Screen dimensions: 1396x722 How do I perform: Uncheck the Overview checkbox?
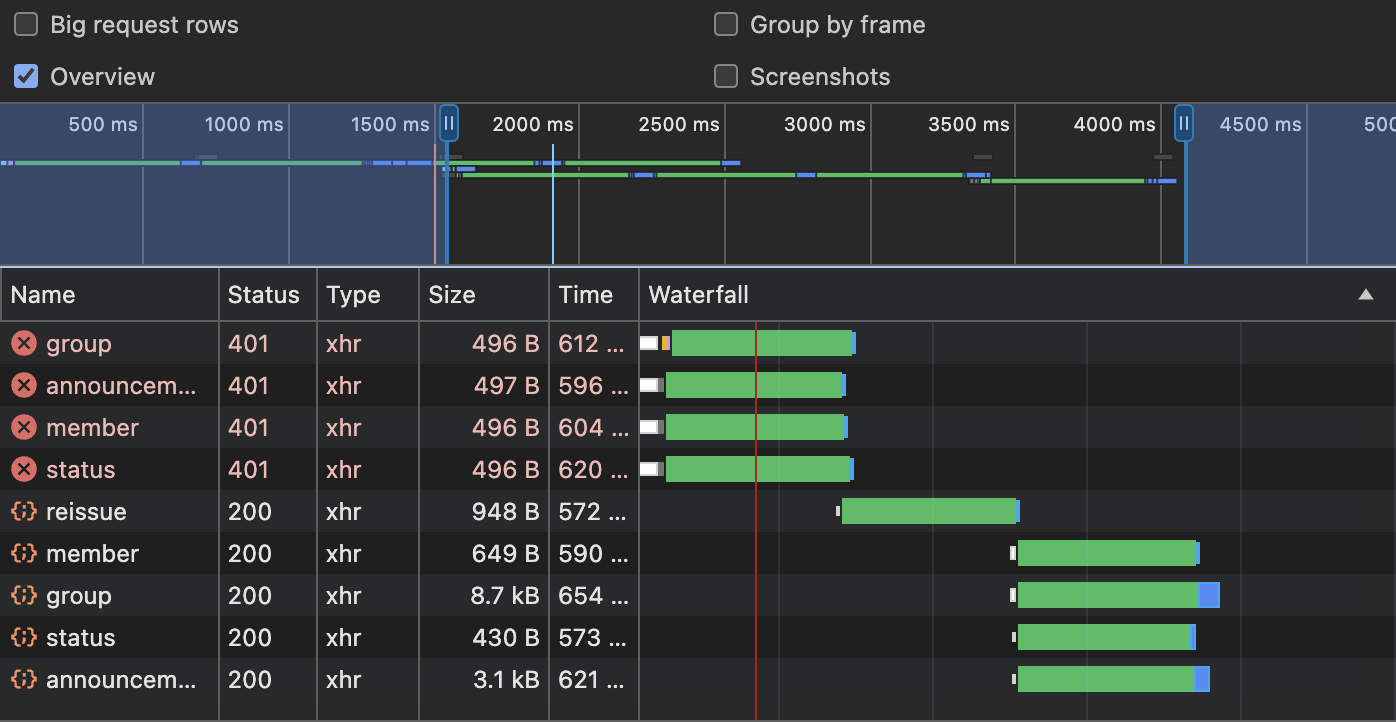point(26,77)
